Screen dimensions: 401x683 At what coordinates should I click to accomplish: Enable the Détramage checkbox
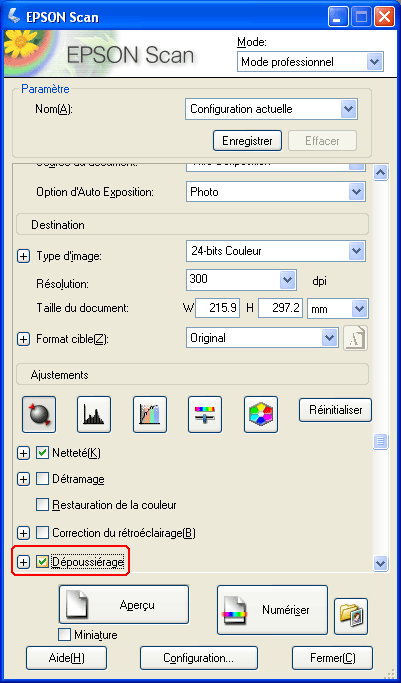tap(42, 479)
